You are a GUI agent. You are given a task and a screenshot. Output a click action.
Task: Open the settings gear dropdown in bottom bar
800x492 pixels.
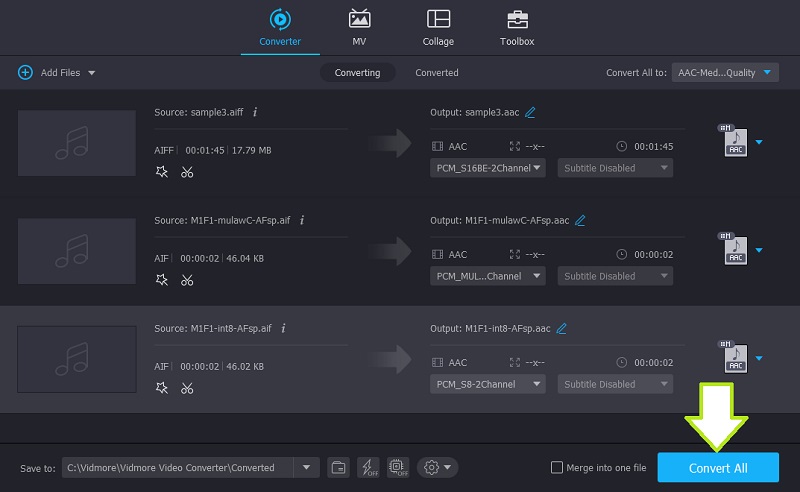438,467
